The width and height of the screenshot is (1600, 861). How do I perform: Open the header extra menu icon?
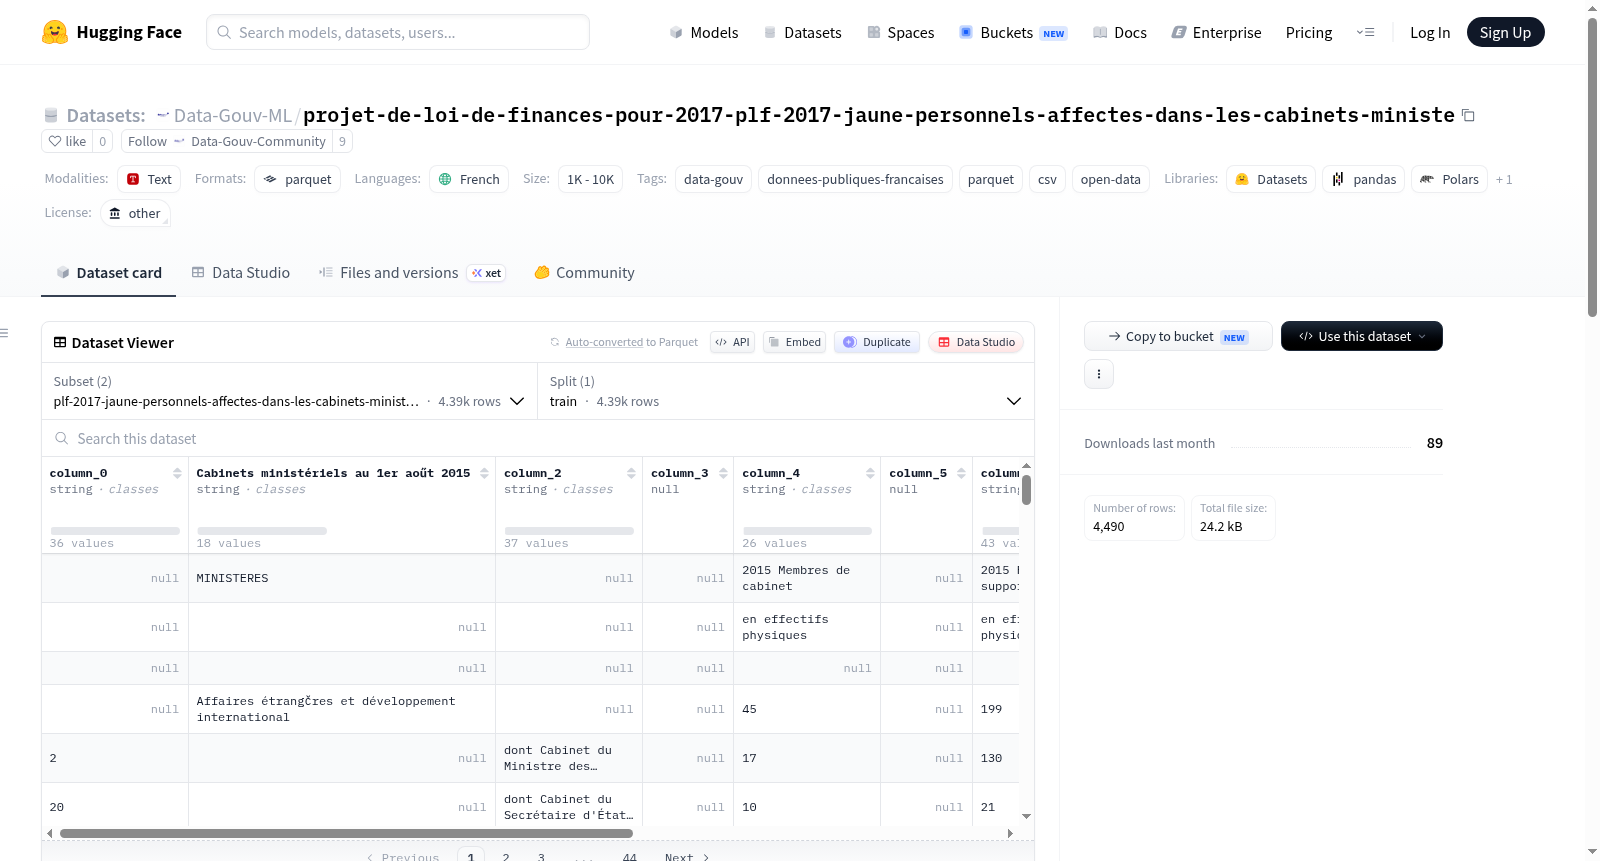pos(1365,32)
